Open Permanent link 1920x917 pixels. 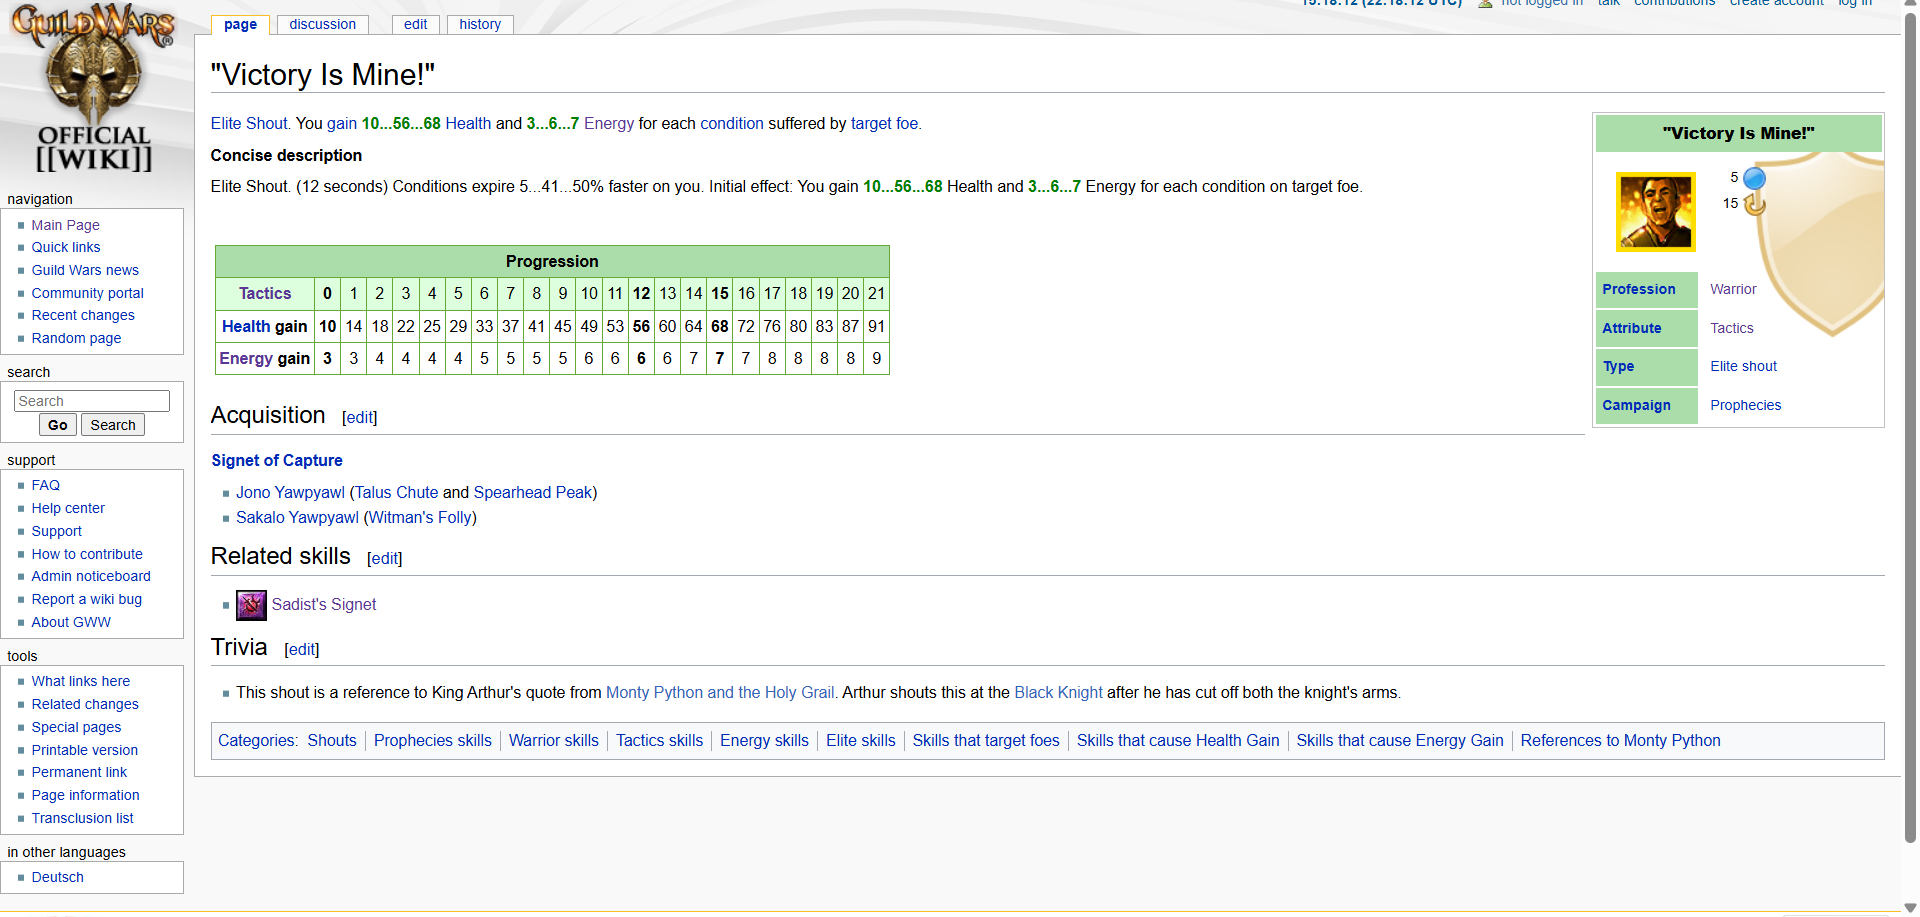tap(79, 772)
